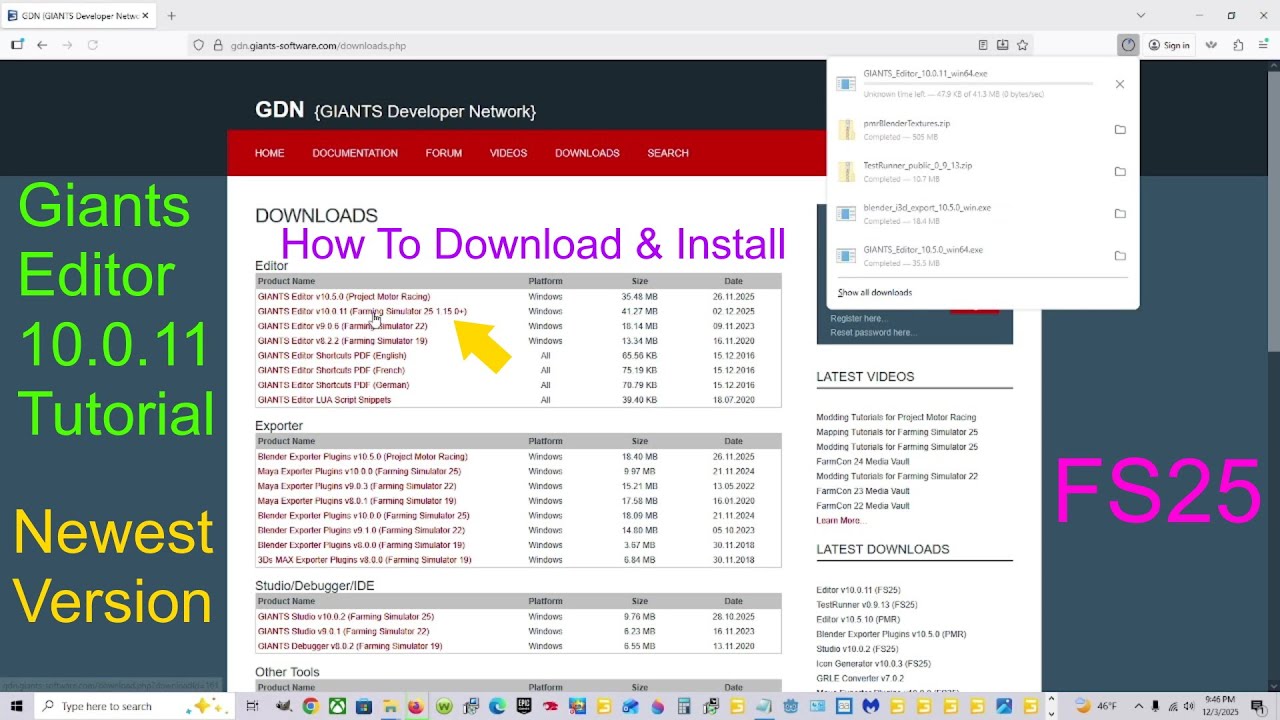Open Firefox extensions puzzle icon

(1238, 45)
